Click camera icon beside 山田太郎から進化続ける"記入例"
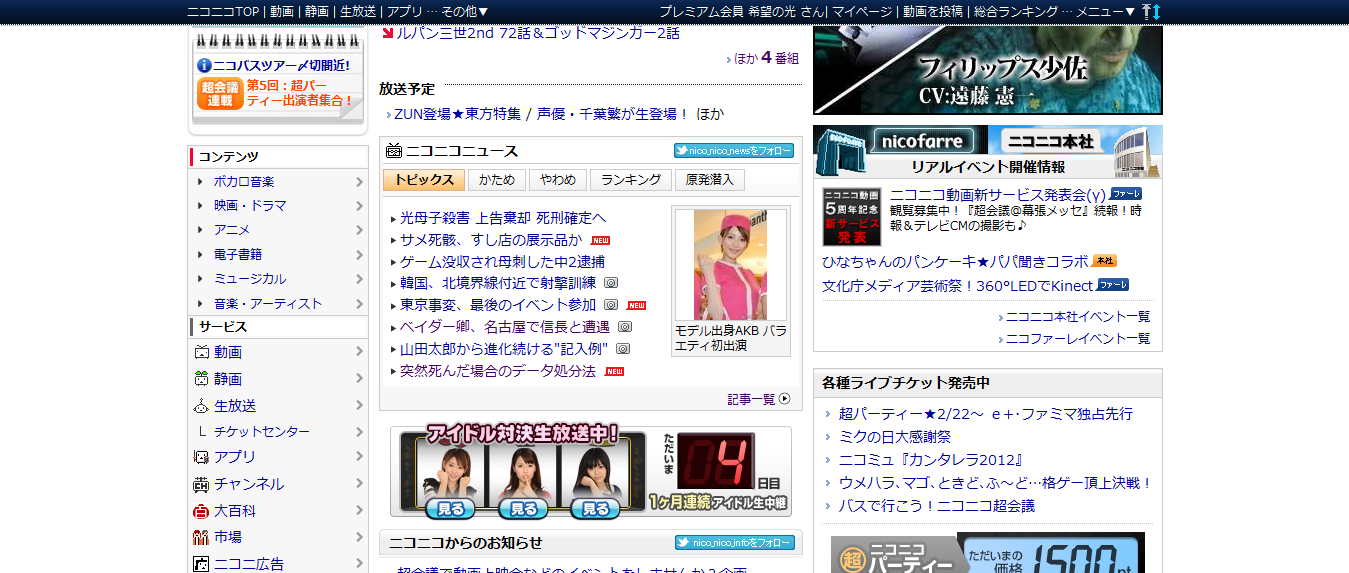This screenshot has height=573, width=1349. (x=623, y=349)
